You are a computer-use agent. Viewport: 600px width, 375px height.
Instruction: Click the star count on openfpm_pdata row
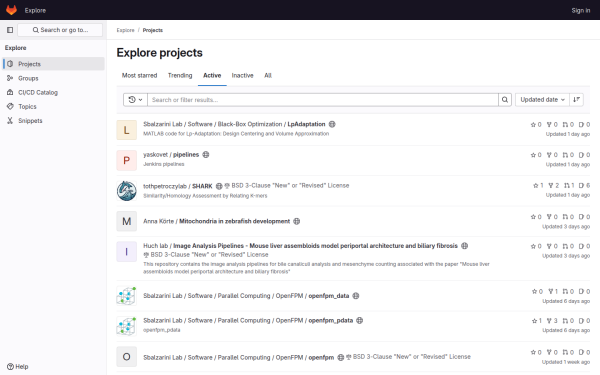pos(536,320)
